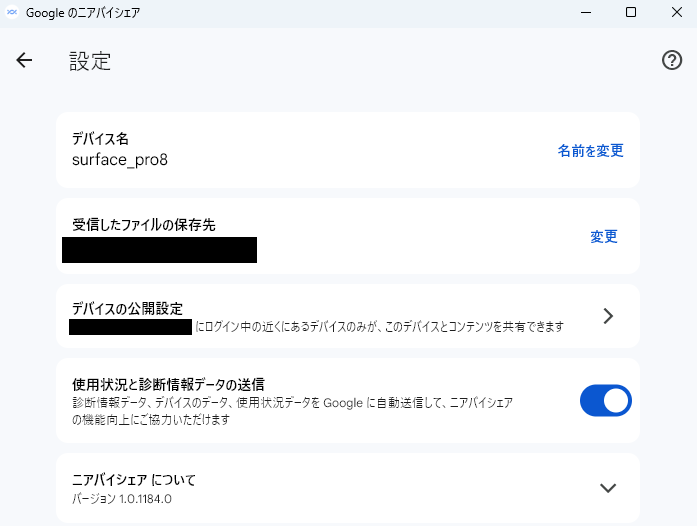Go back using the left arrow icon
Viewport: 697px width, 526px height.
[x=24, y=60]
